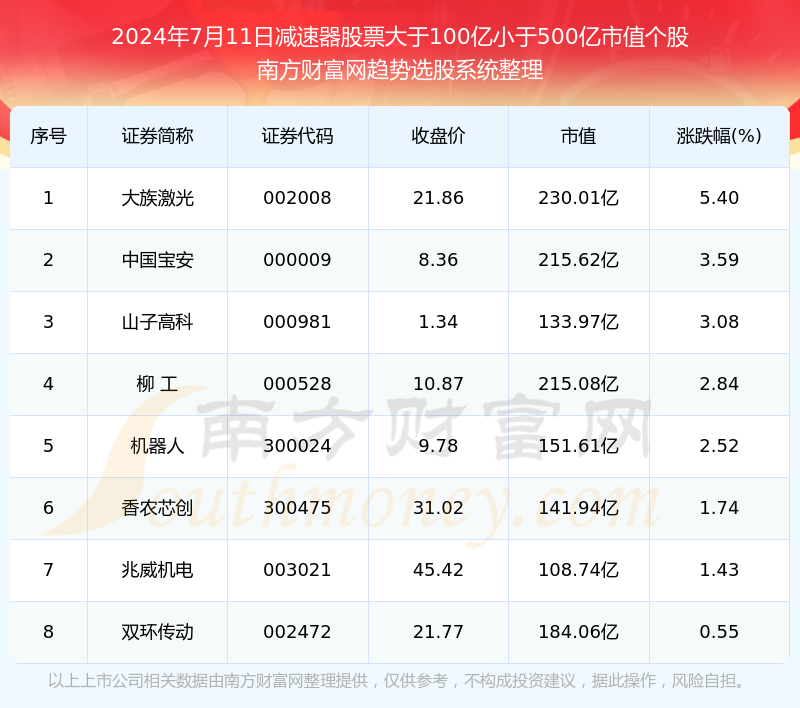Click the change value '1.43'

point(719,570)
